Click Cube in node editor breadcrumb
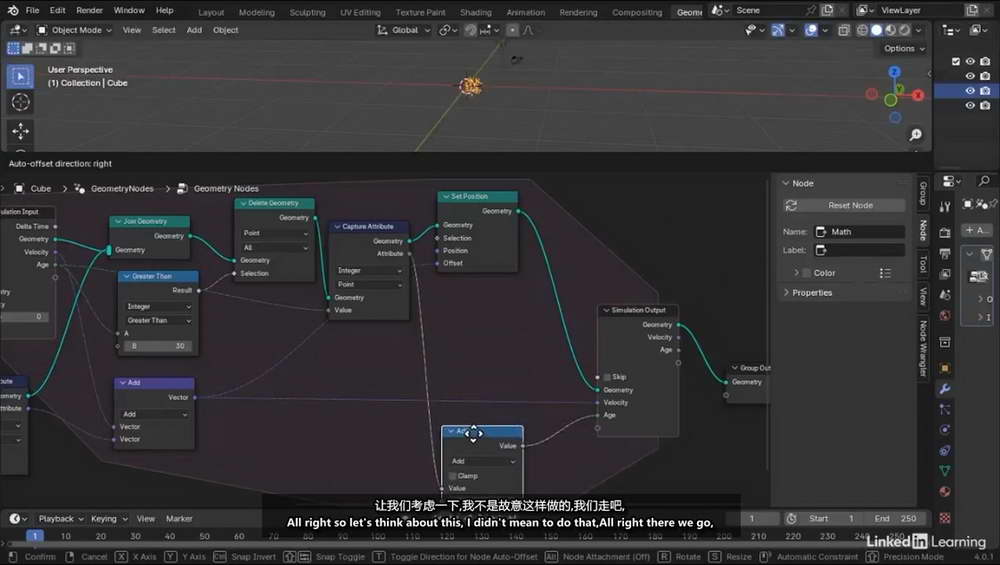The width and height of the screenshot is (1000, 565). pos(40,189)
